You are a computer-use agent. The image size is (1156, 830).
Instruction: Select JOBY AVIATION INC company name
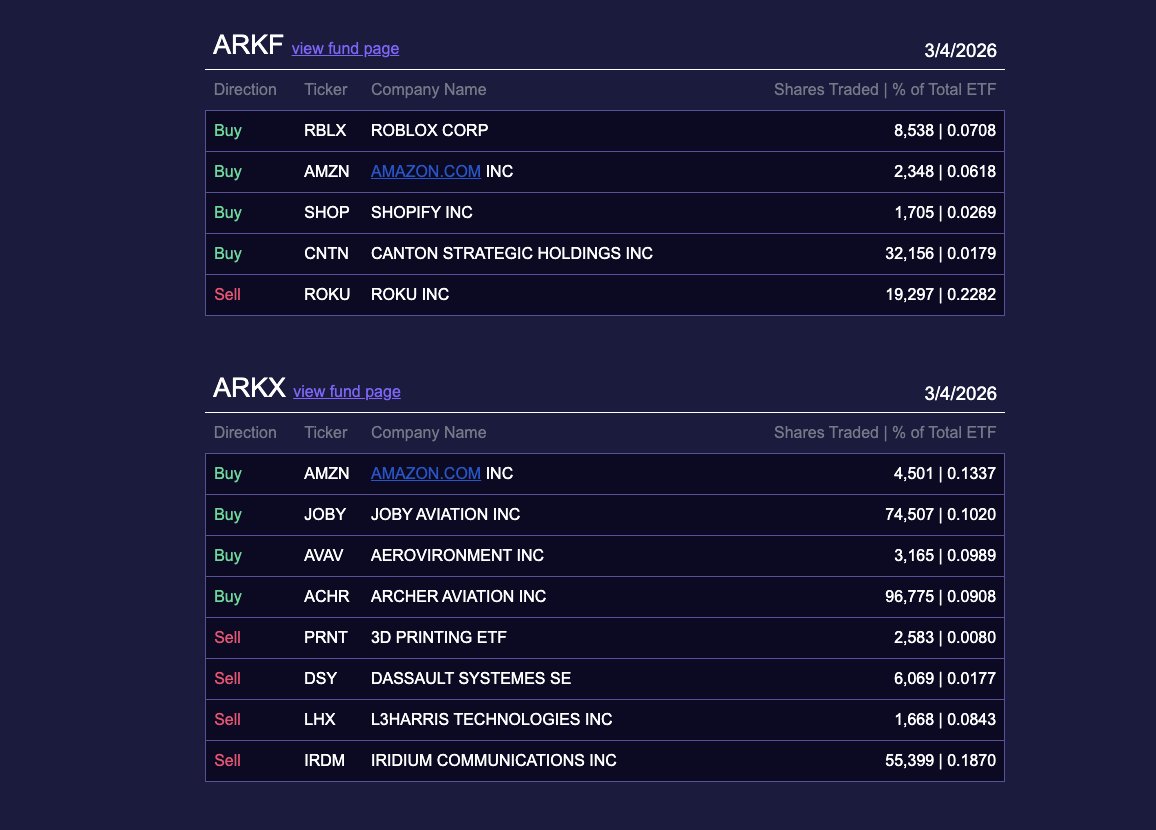click(445, 515)
